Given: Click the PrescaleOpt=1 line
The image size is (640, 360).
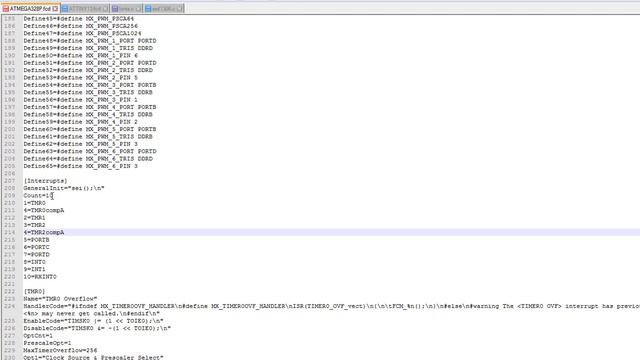Looking at the screenshot, I should [x=47, y=343].
